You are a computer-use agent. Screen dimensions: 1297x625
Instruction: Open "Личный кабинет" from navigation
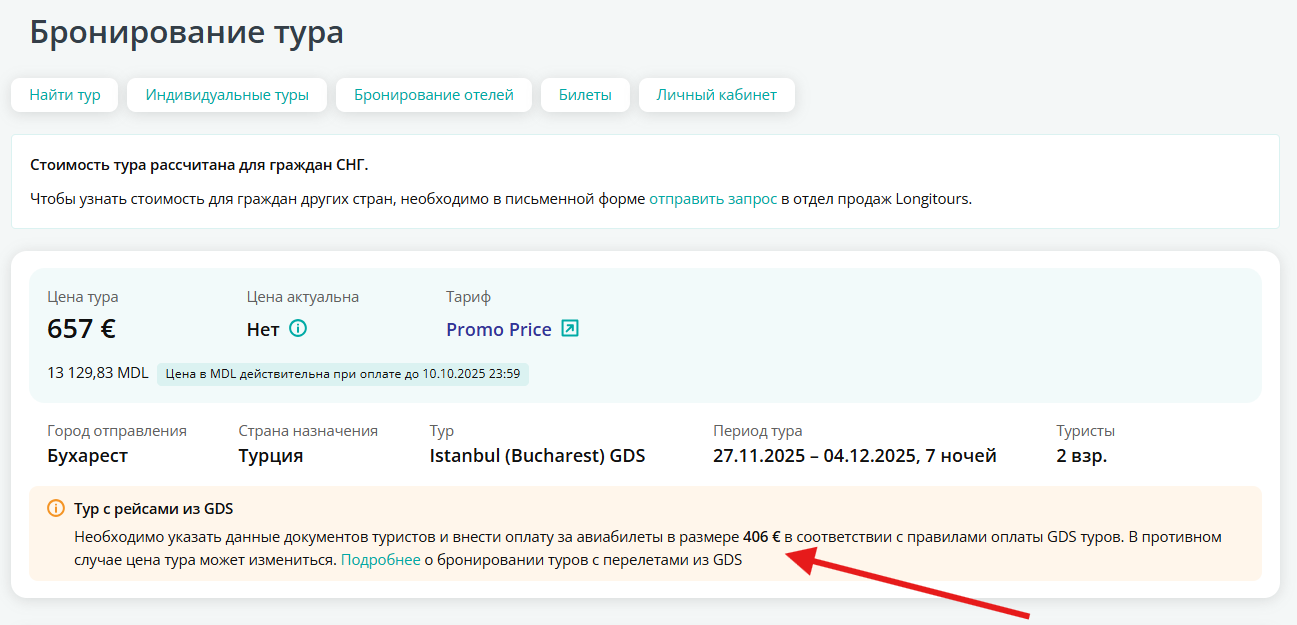[716, 95]
